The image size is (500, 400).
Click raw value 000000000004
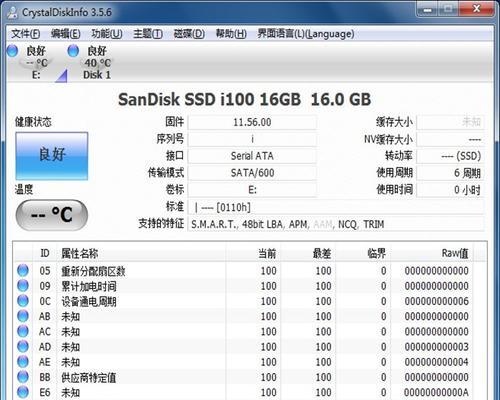[x=436, y=362]
